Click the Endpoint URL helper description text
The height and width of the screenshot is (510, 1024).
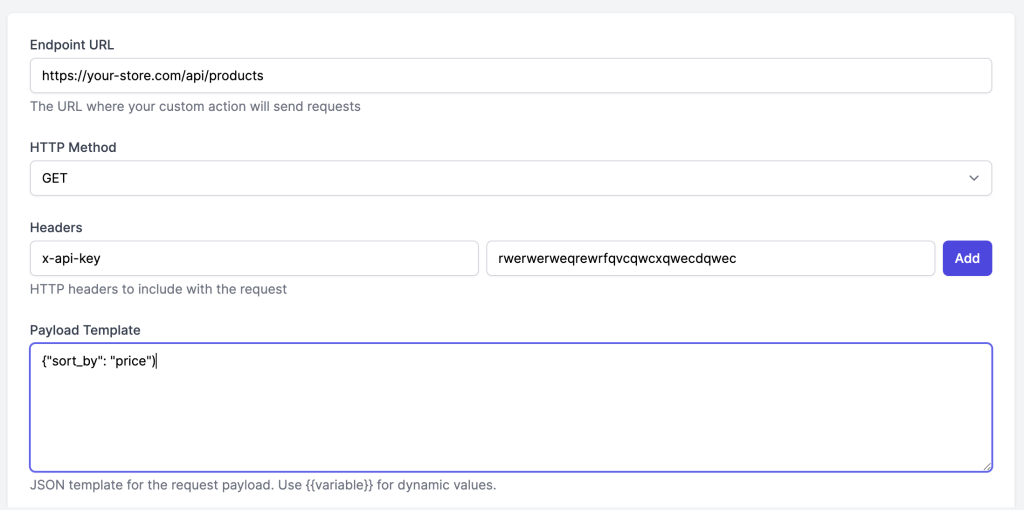(195, 106)
